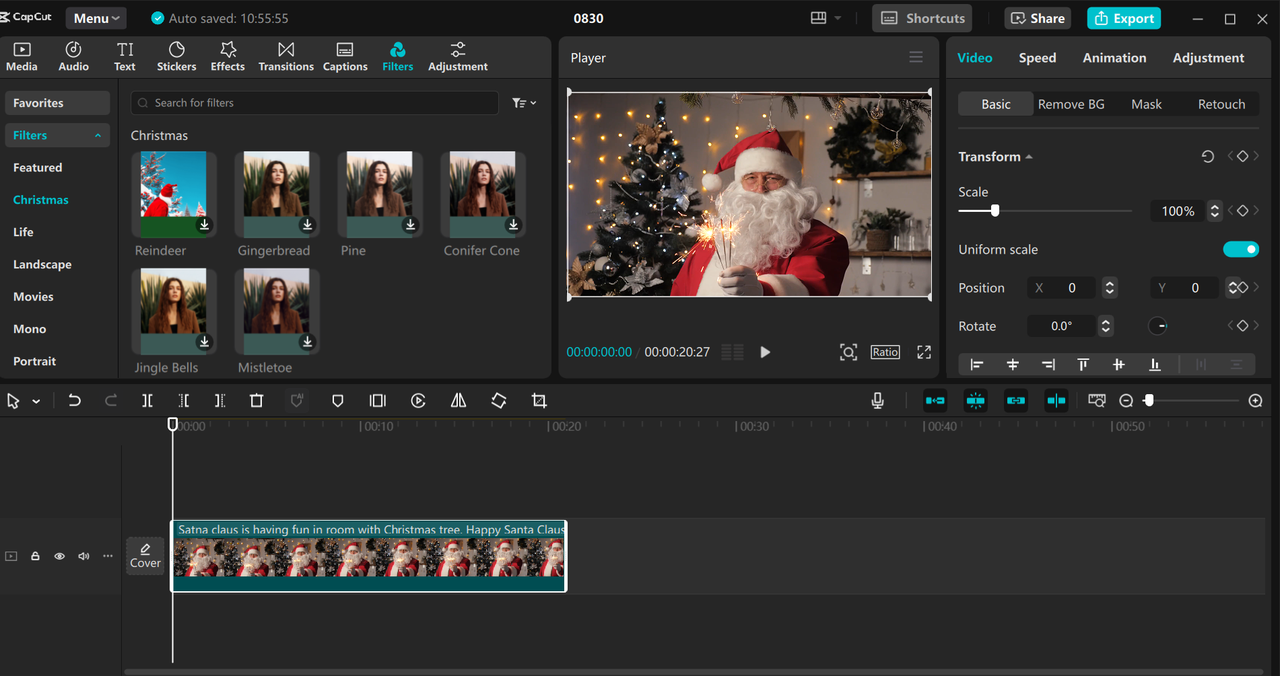The height and width of the screenshot is (676, 1280).
Task: Open the Effects panel
Action: [x=227, y=56]
